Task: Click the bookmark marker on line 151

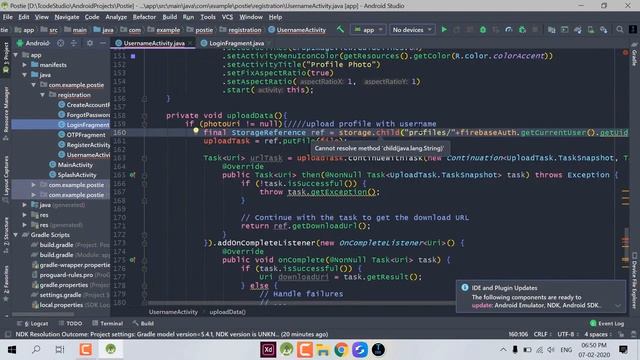Action: click(133, 56)
